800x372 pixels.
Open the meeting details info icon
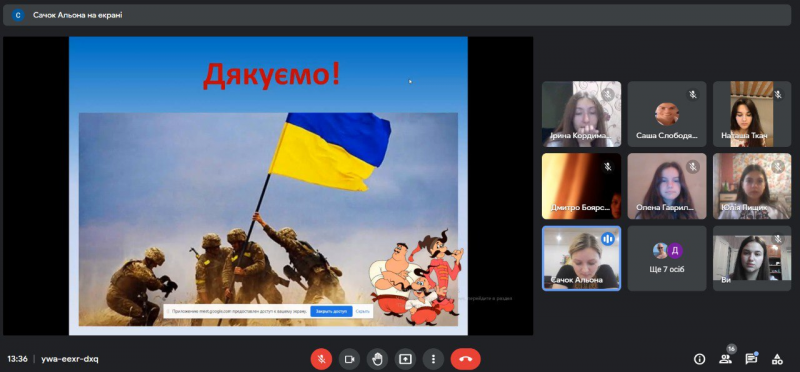[699, 359]
